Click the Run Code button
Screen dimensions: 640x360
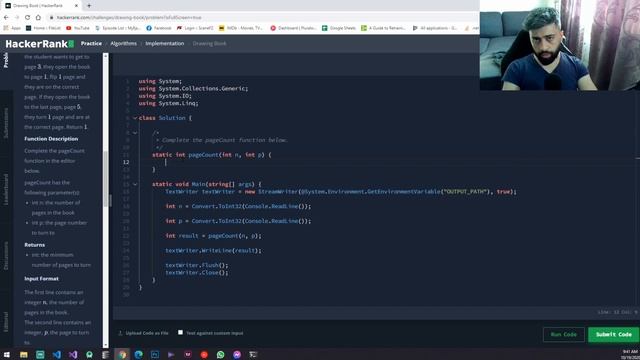[x=564, y=334]
